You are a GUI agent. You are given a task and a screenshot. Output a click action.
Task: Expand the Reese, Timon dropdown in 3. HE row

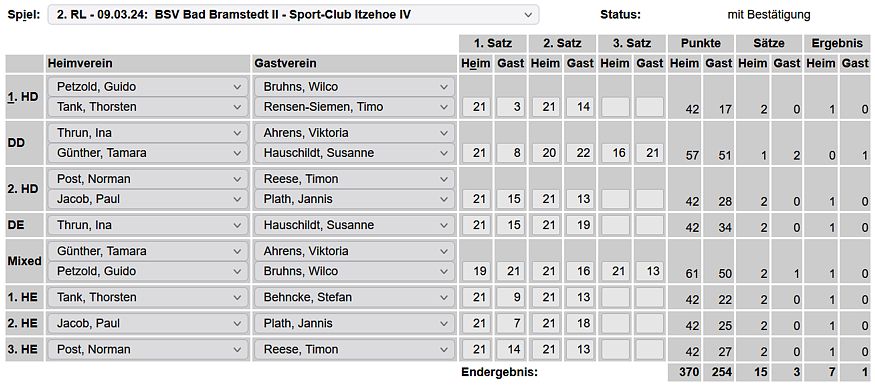354,350
